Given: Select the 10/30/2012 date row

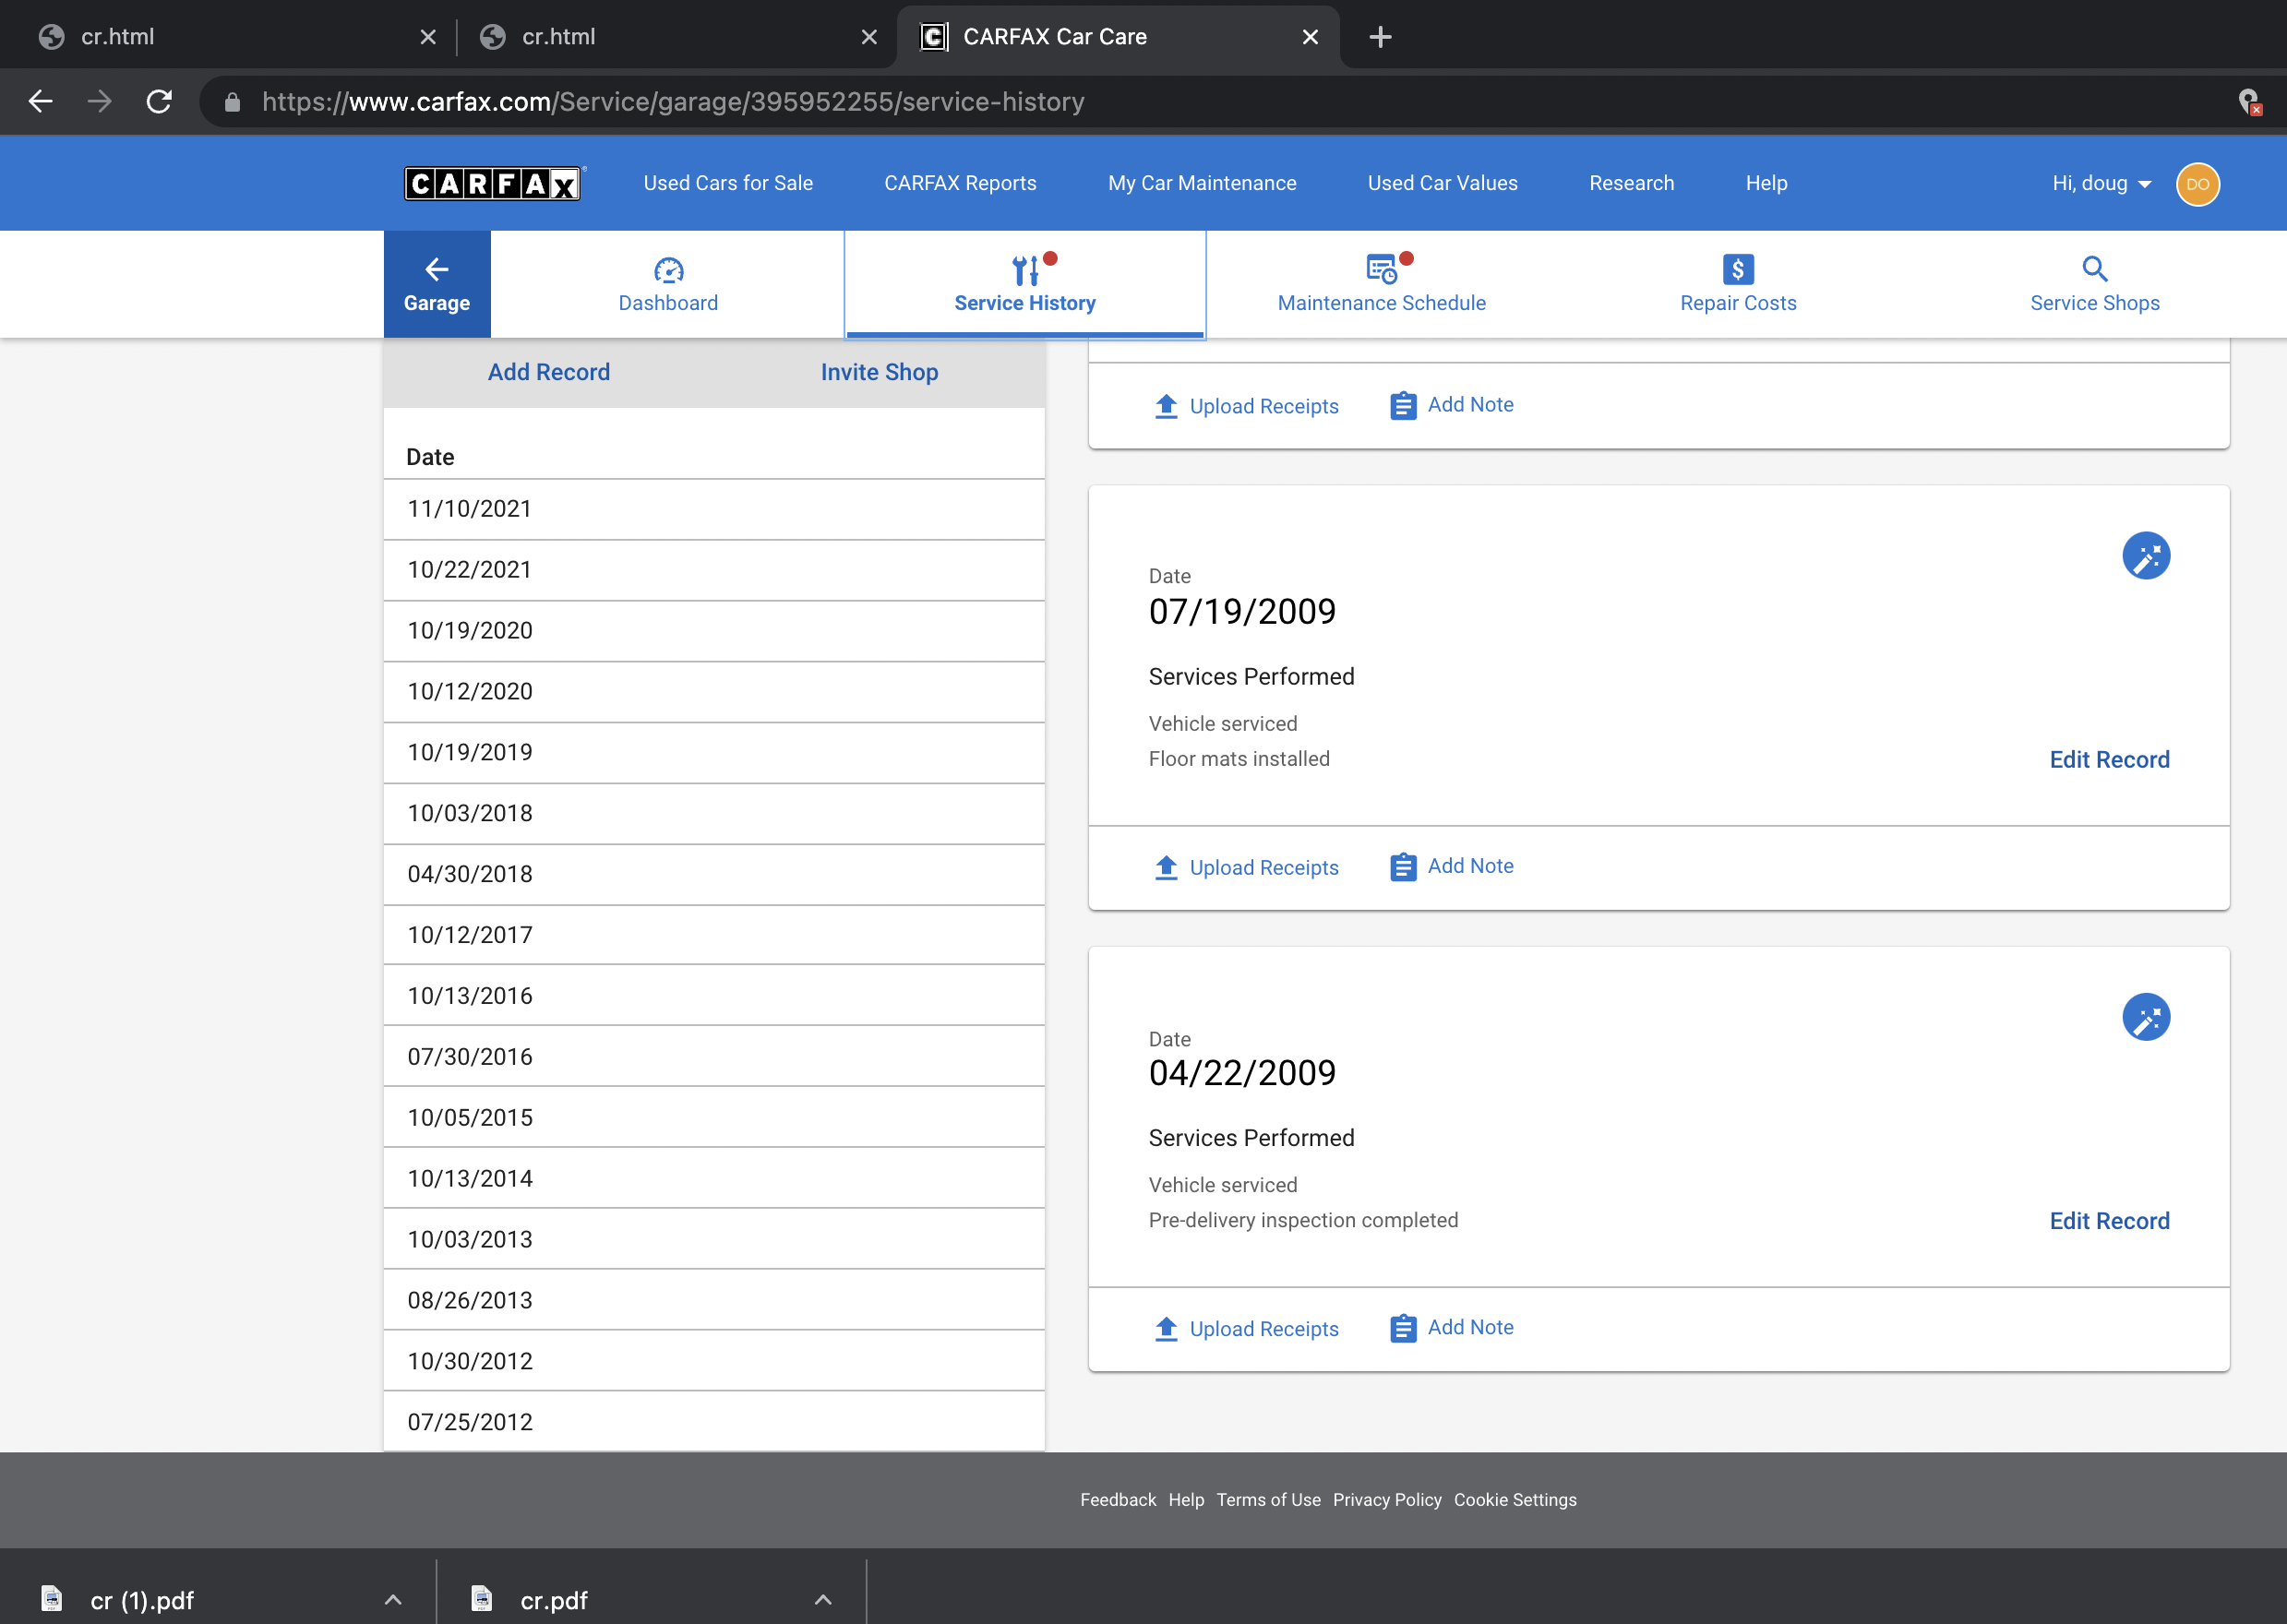Looking at the screenshot, I should click(714, 1362).
